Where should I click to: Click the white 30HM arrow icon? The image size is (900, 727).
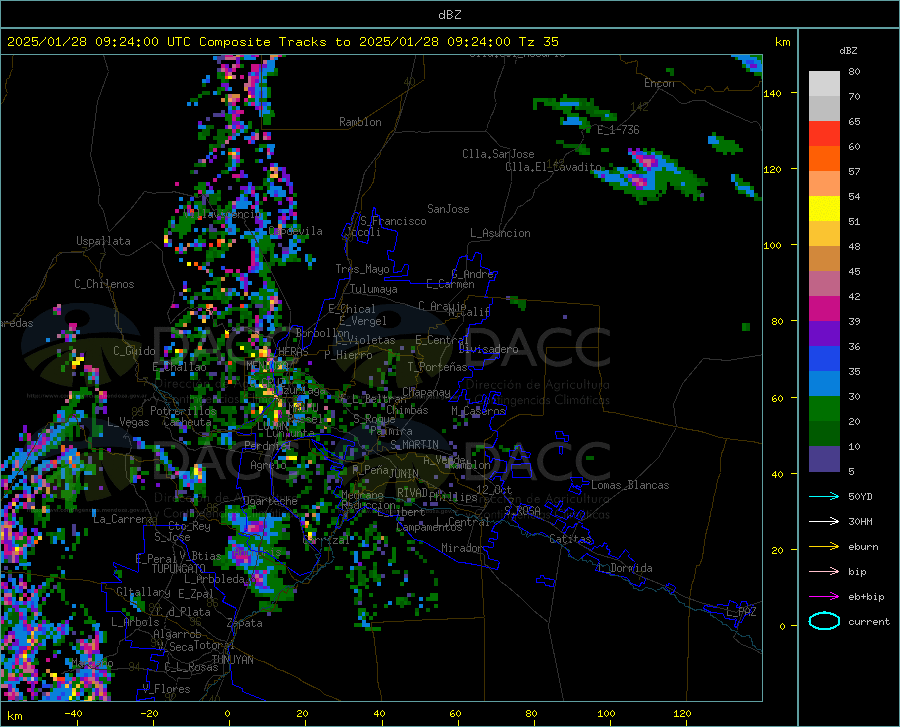(824, 521)
